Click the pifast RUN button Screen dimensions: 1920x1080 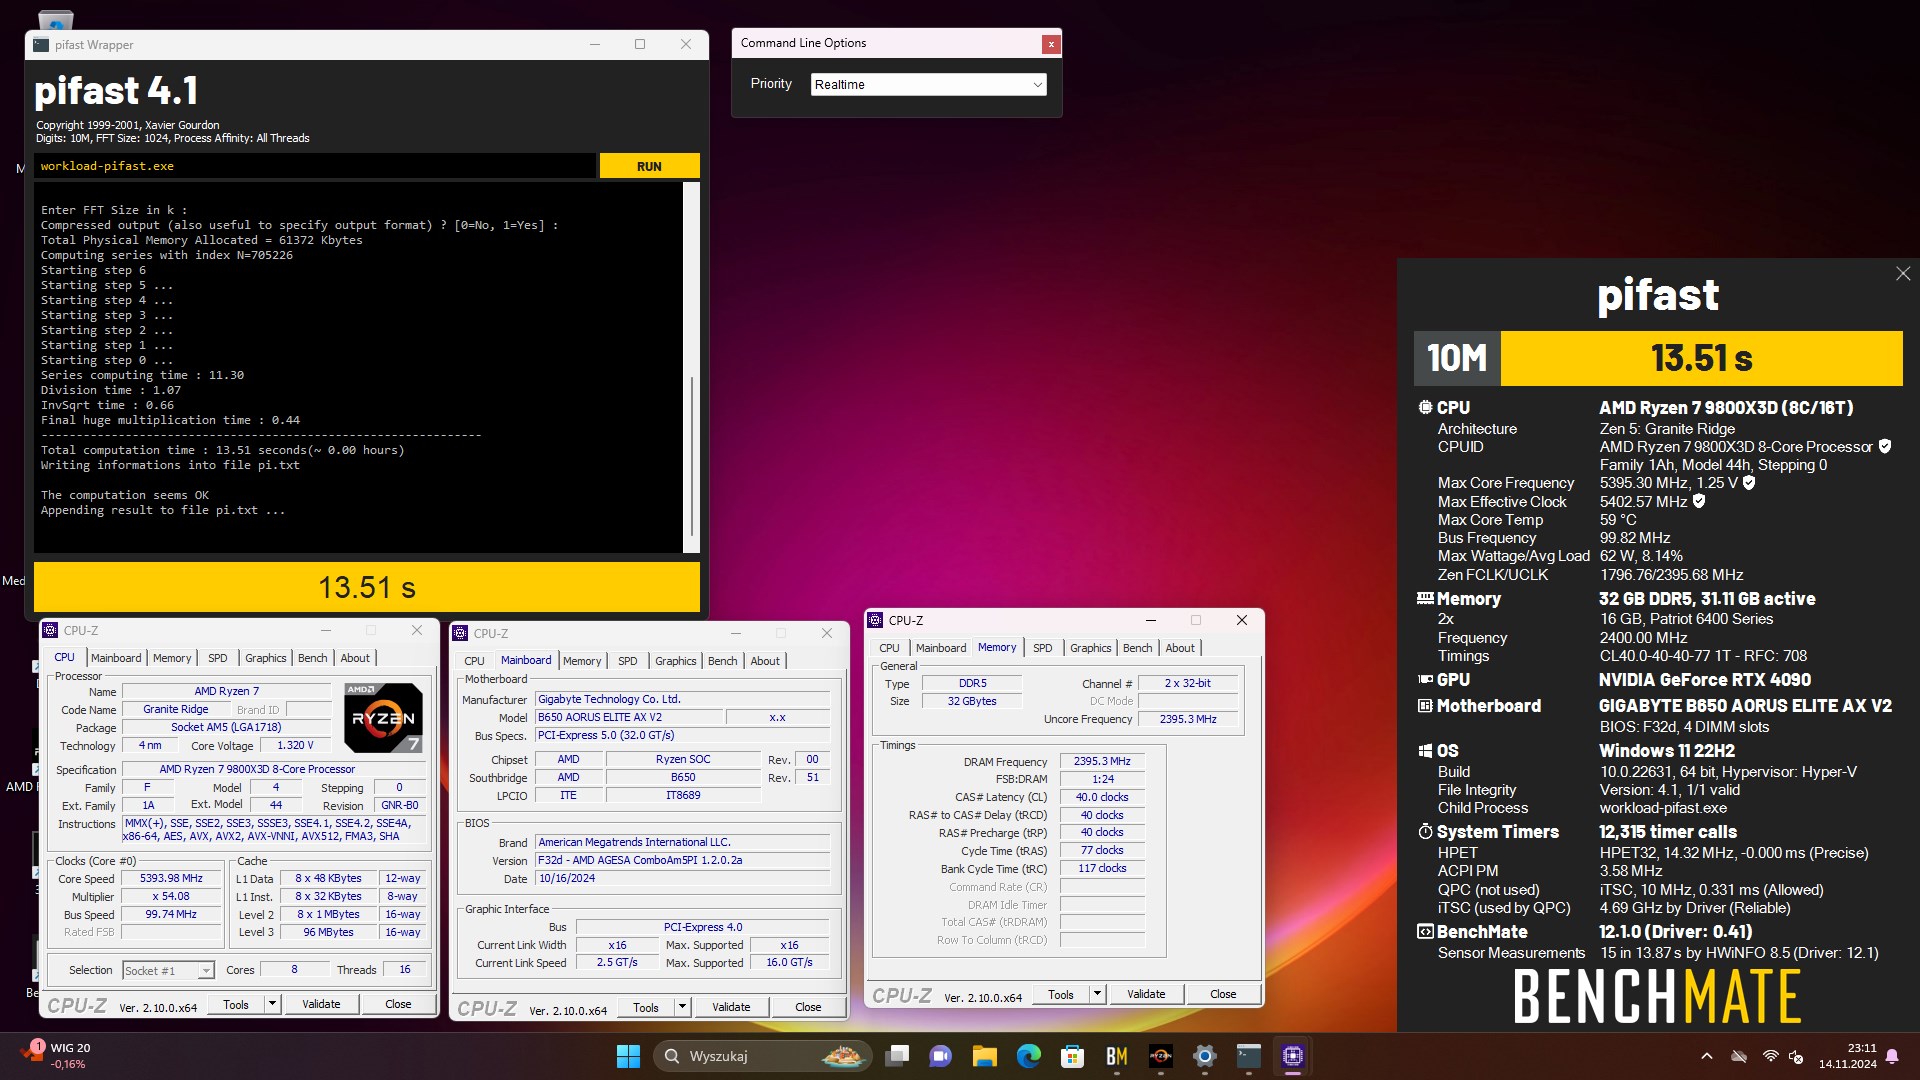[x=649, y=167]
